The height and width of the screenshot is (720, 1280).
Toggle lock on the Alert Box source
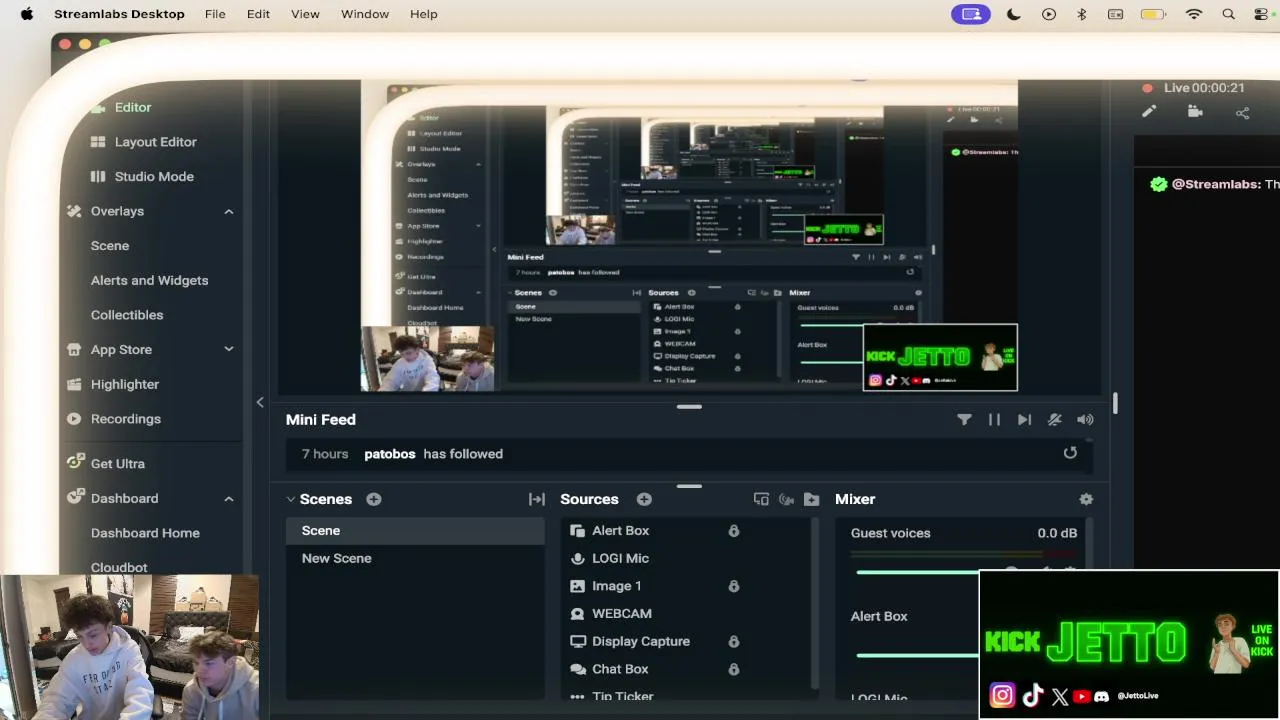[733, 531]
